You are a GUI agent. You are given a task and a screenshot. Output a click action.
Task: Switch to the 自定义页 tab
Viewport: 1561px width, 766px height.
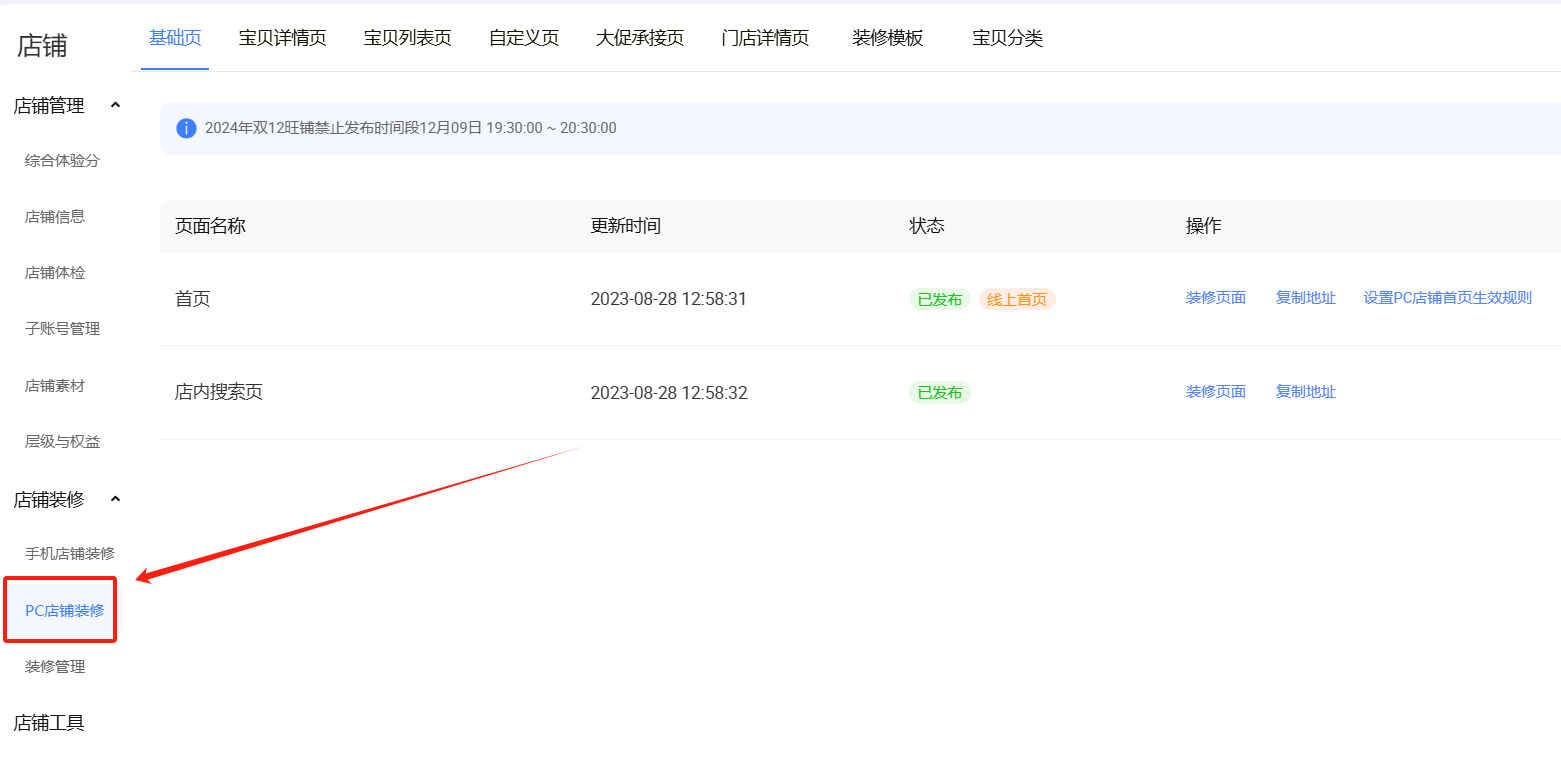pyautogui.click(x=523, y=38)
